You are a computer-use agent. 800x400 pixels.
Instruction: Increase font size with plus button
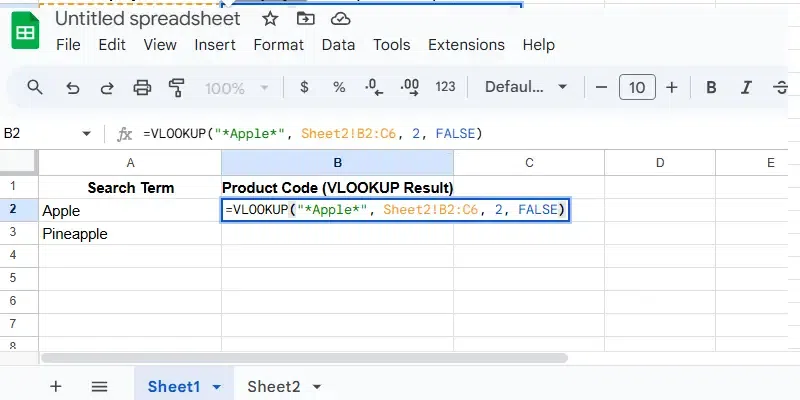click(672, 88)
